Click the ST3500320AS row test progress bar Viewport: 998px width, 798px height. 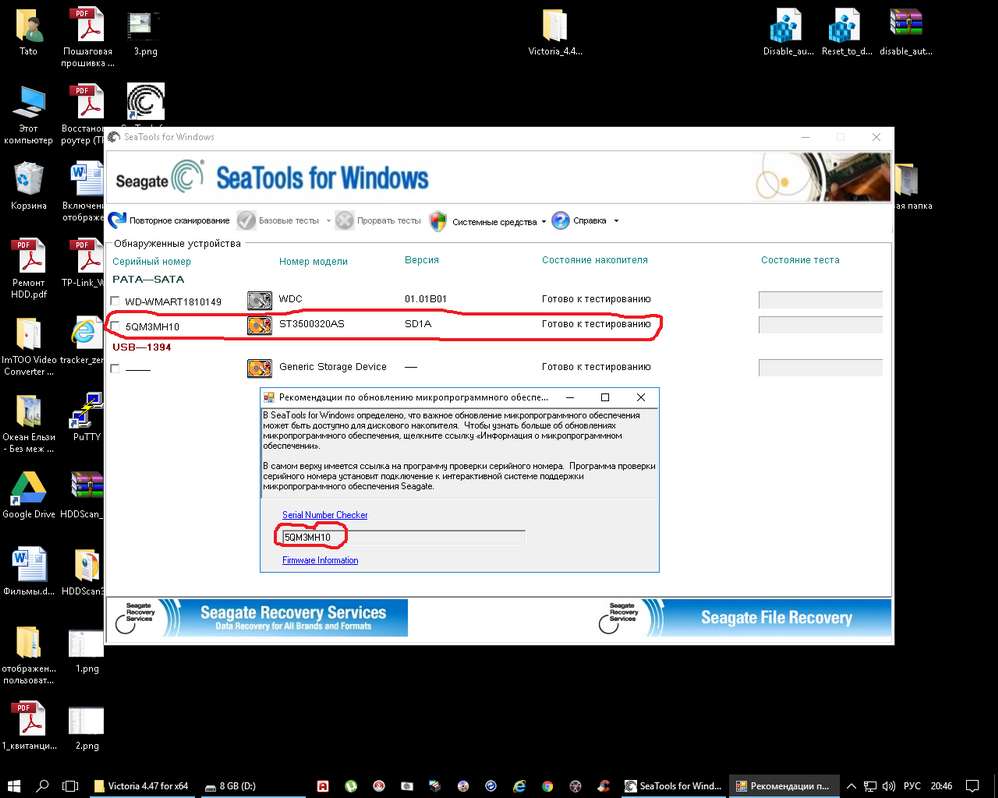[x=820, y=325]
